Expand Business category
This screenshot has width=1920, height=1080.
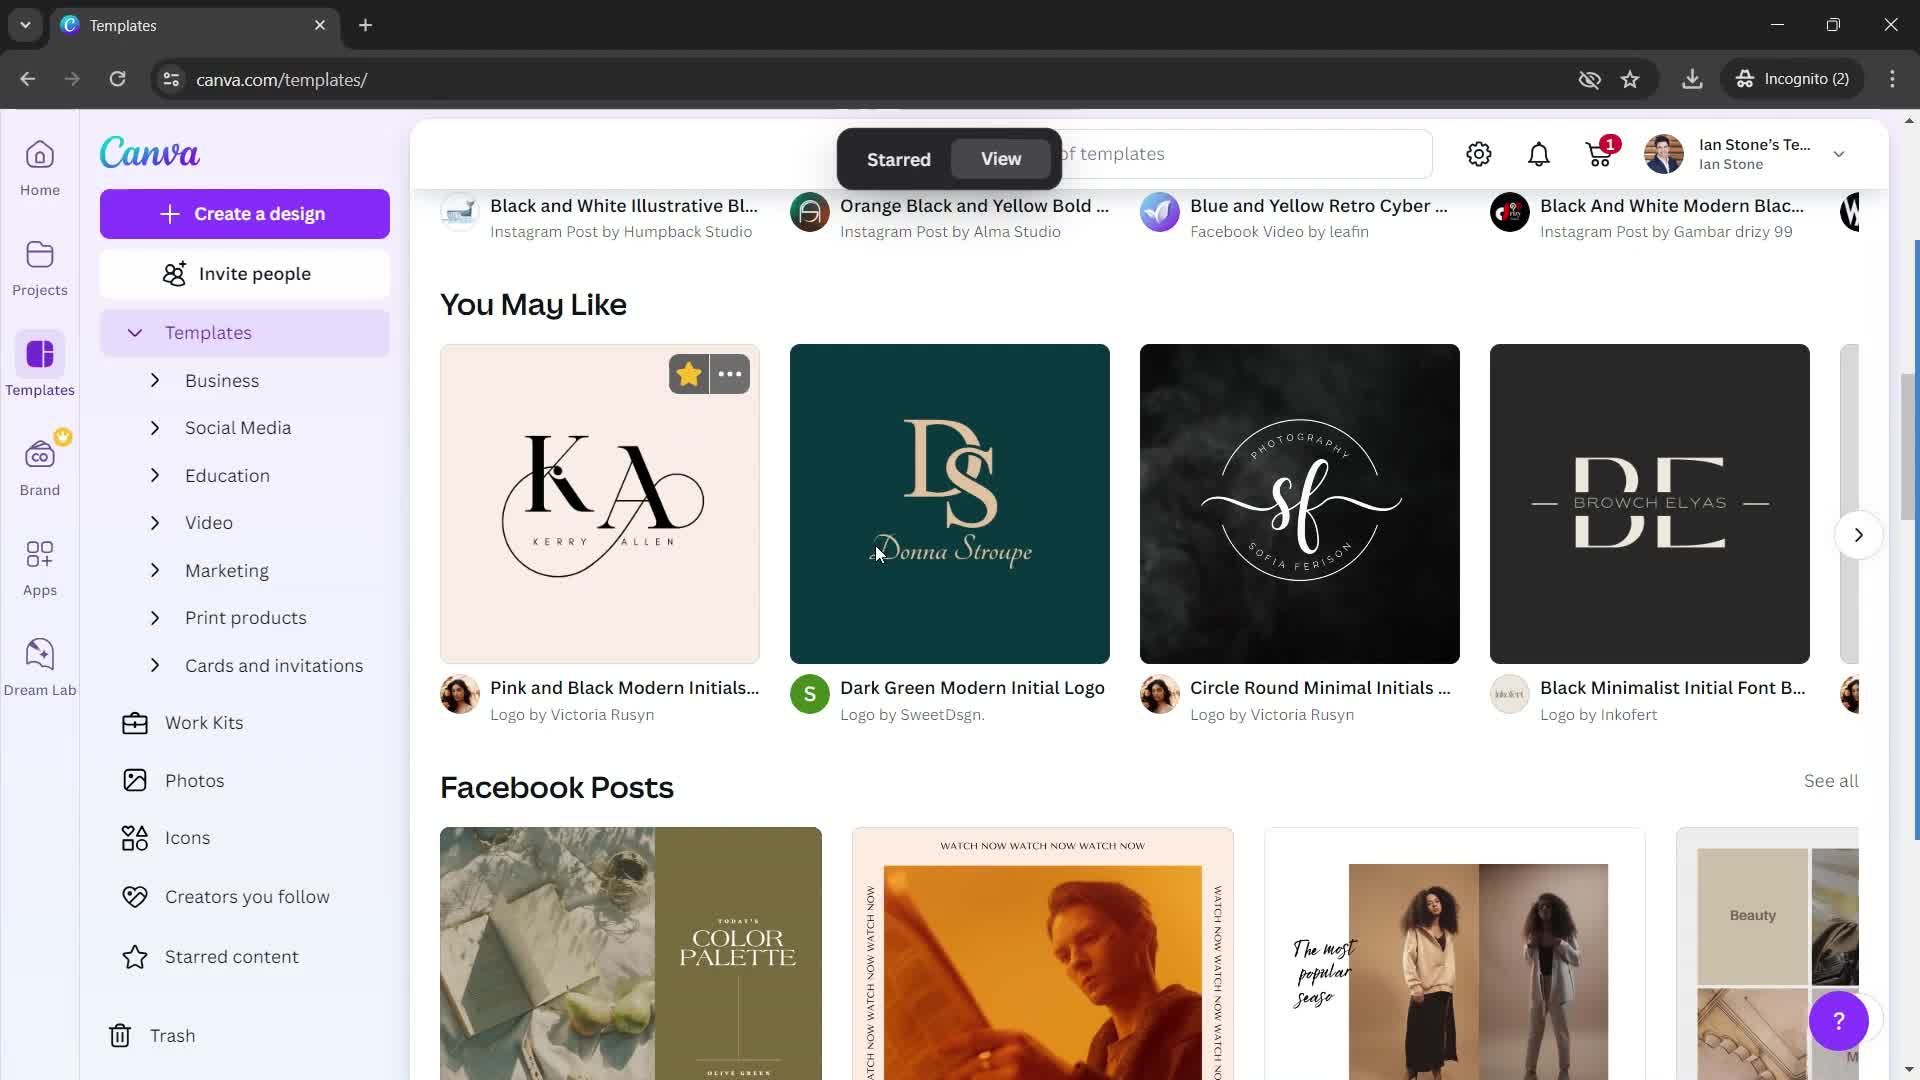[155, 381]
